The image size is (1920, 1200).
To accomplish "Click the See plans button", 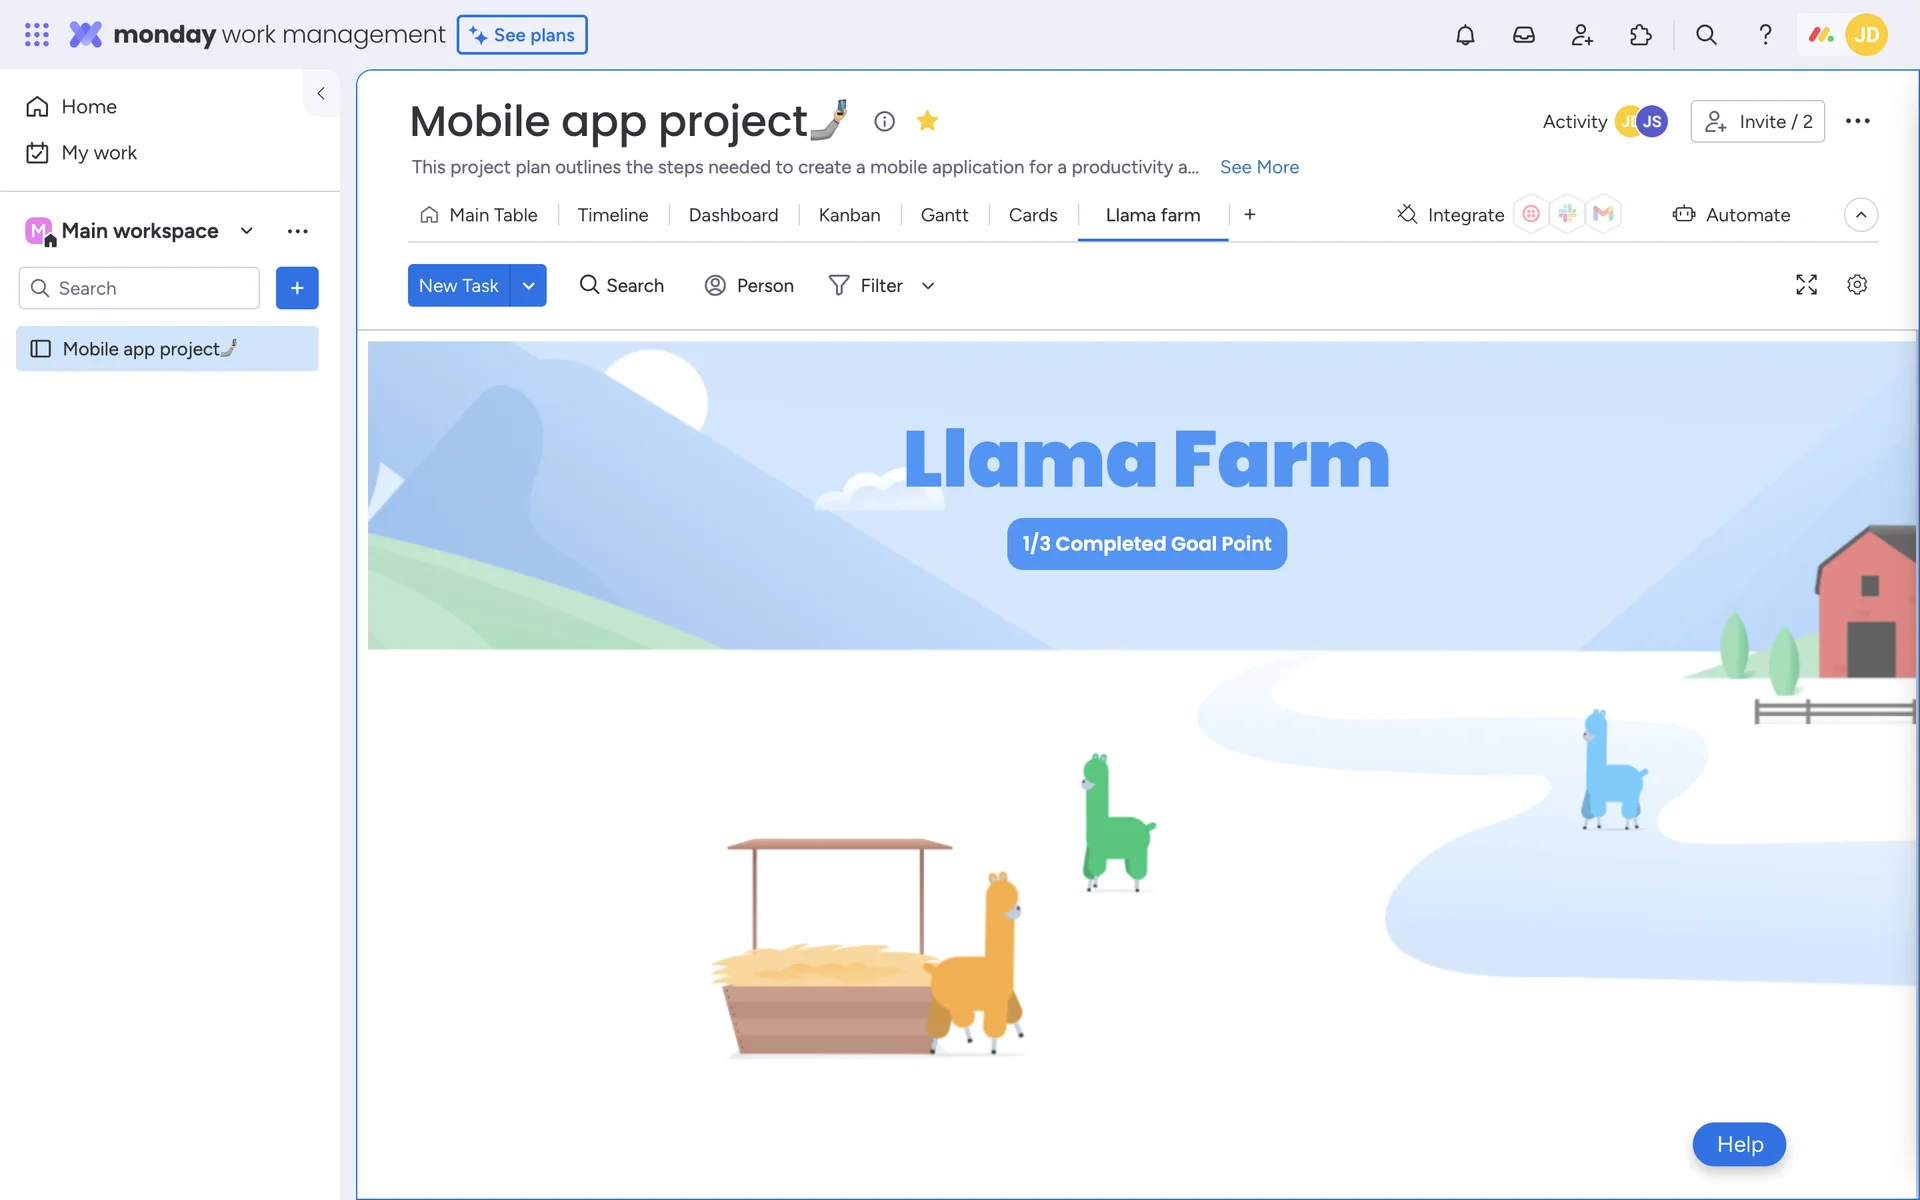I will [522, 35].
